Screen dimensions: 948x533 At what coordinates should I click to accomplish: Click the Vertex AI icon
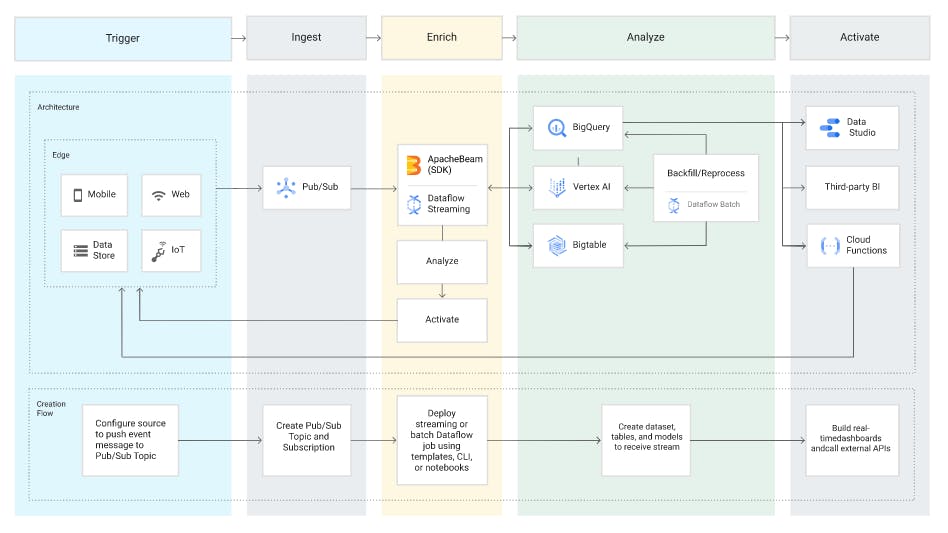click(x=557, y=187)
